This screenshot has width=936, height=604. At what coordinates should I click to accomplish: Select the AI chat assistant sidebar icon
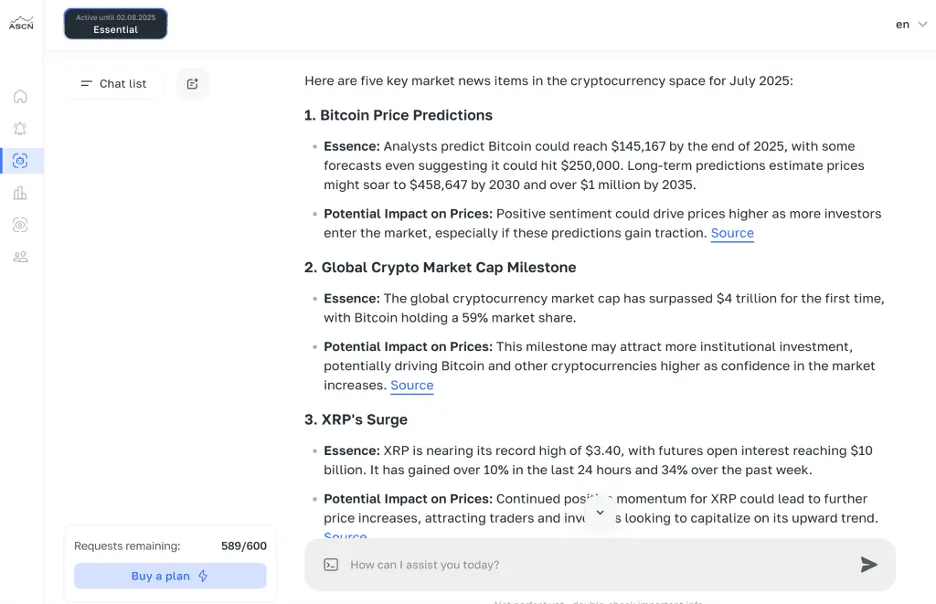[20, 160]
